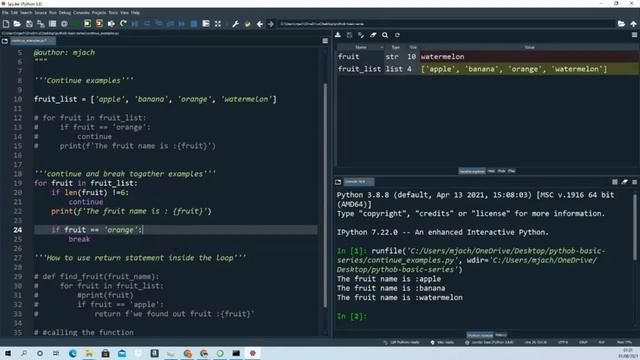Refresh variables in Variable Explorer

[397, 35]
